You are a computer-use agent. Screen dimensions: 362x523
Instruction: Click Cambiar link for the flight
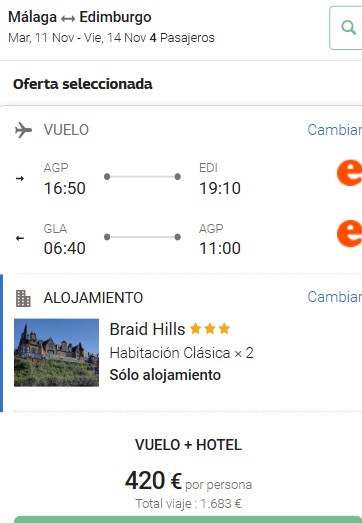[335, 130]
